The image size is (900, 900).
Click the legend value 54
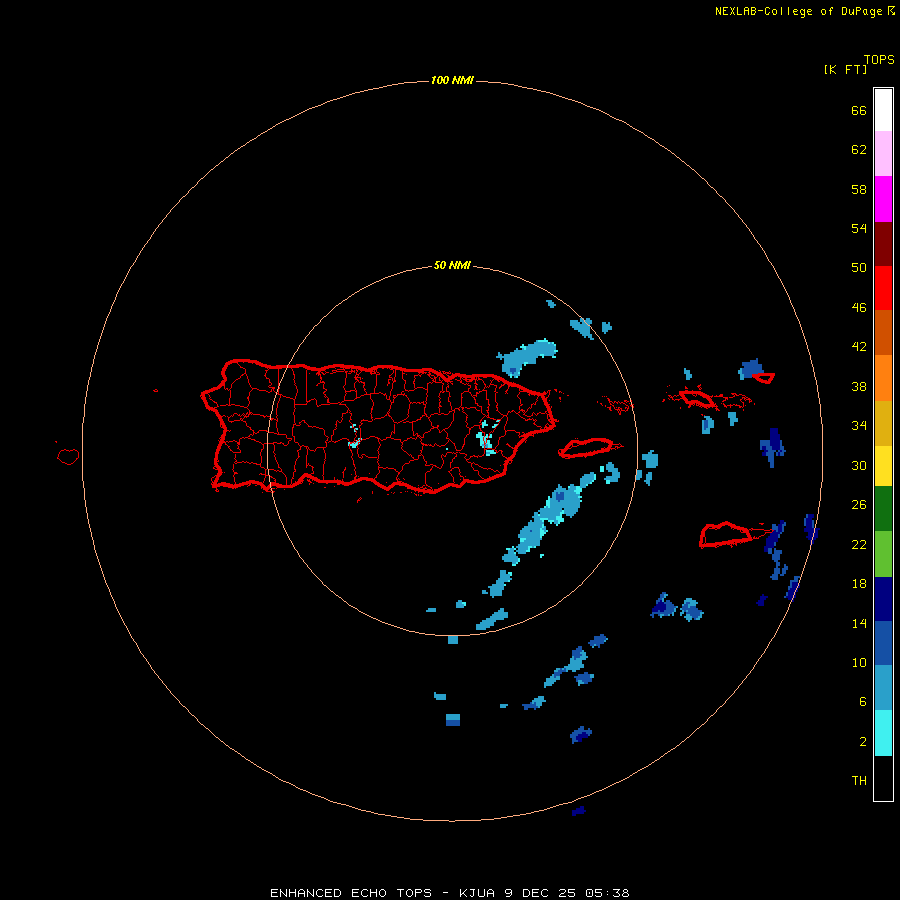859,228
